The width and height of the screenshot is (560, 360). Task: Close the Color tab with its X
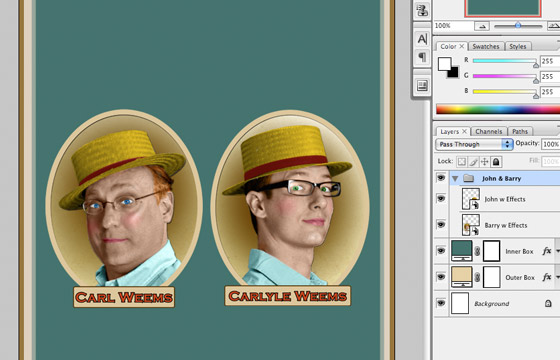tap(462, 46)
